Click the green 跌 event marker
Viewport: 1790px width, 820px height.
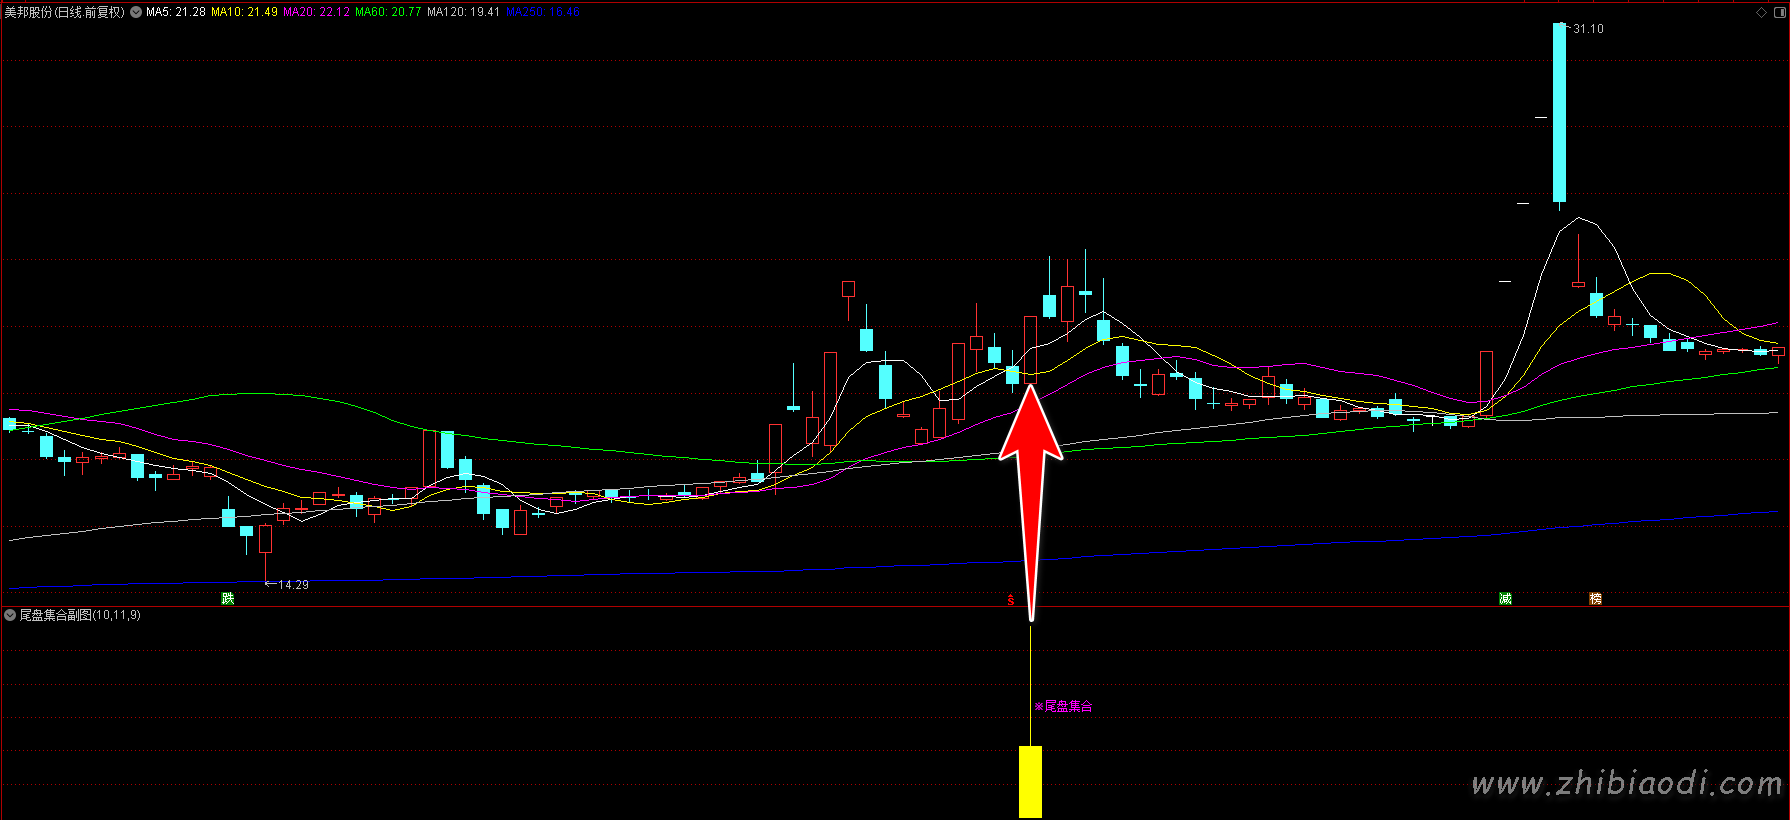click(x=228, y=598)
